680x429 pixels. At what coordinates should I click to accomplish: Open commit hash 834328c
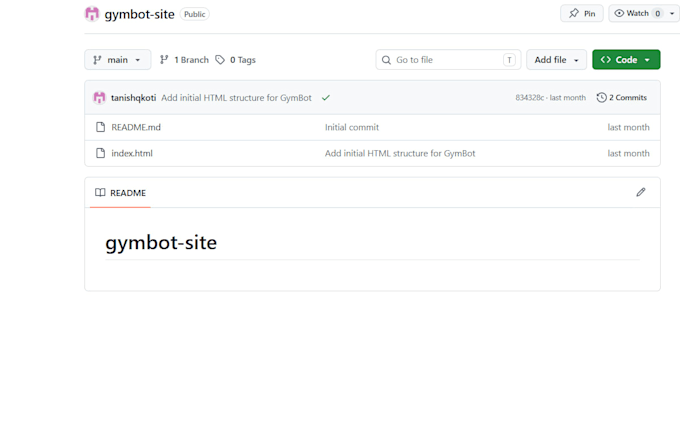point(530,98)
